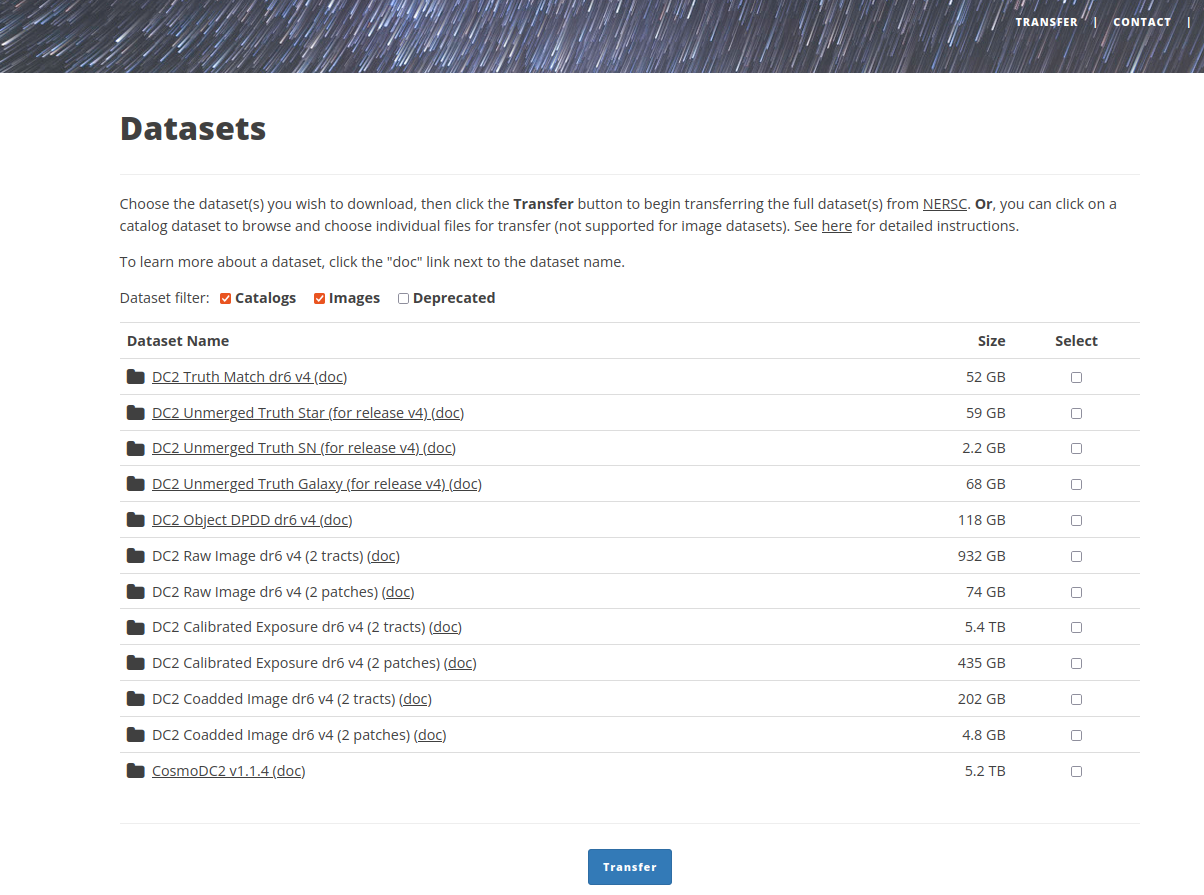Image resolution: width=1204 pixels, height=895 pixels.
Task: Open doc link for Coadded Image 2 patches
Action: point(430,735)
